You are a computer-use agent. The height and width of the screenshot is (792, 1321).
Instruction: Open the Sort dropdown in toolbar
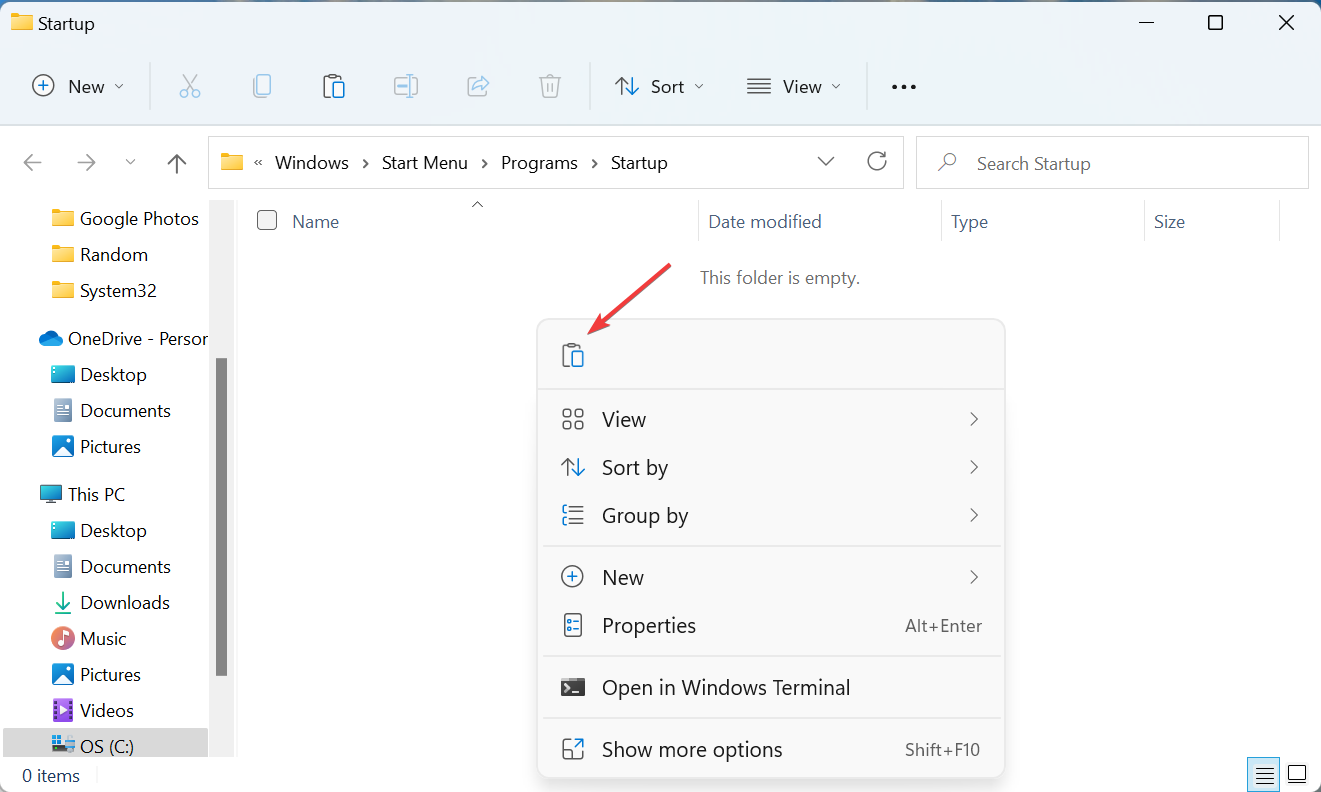pyautogui.click(x=660, y=86)
